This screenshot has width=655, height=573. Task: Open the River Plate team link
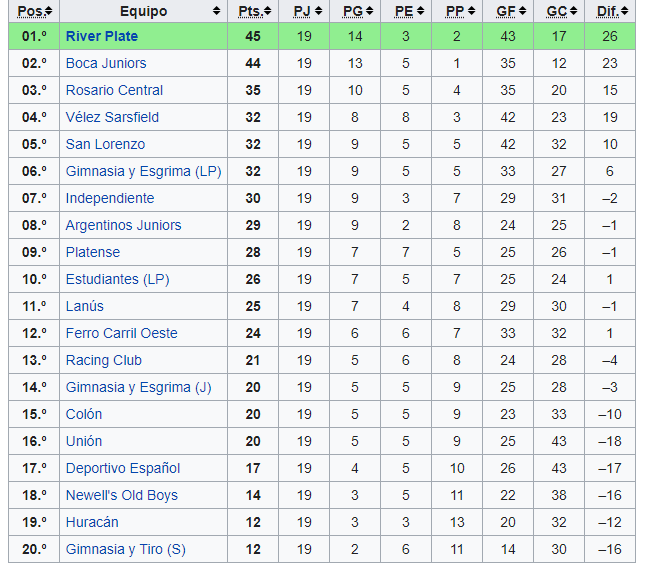[x=102, y=36]
